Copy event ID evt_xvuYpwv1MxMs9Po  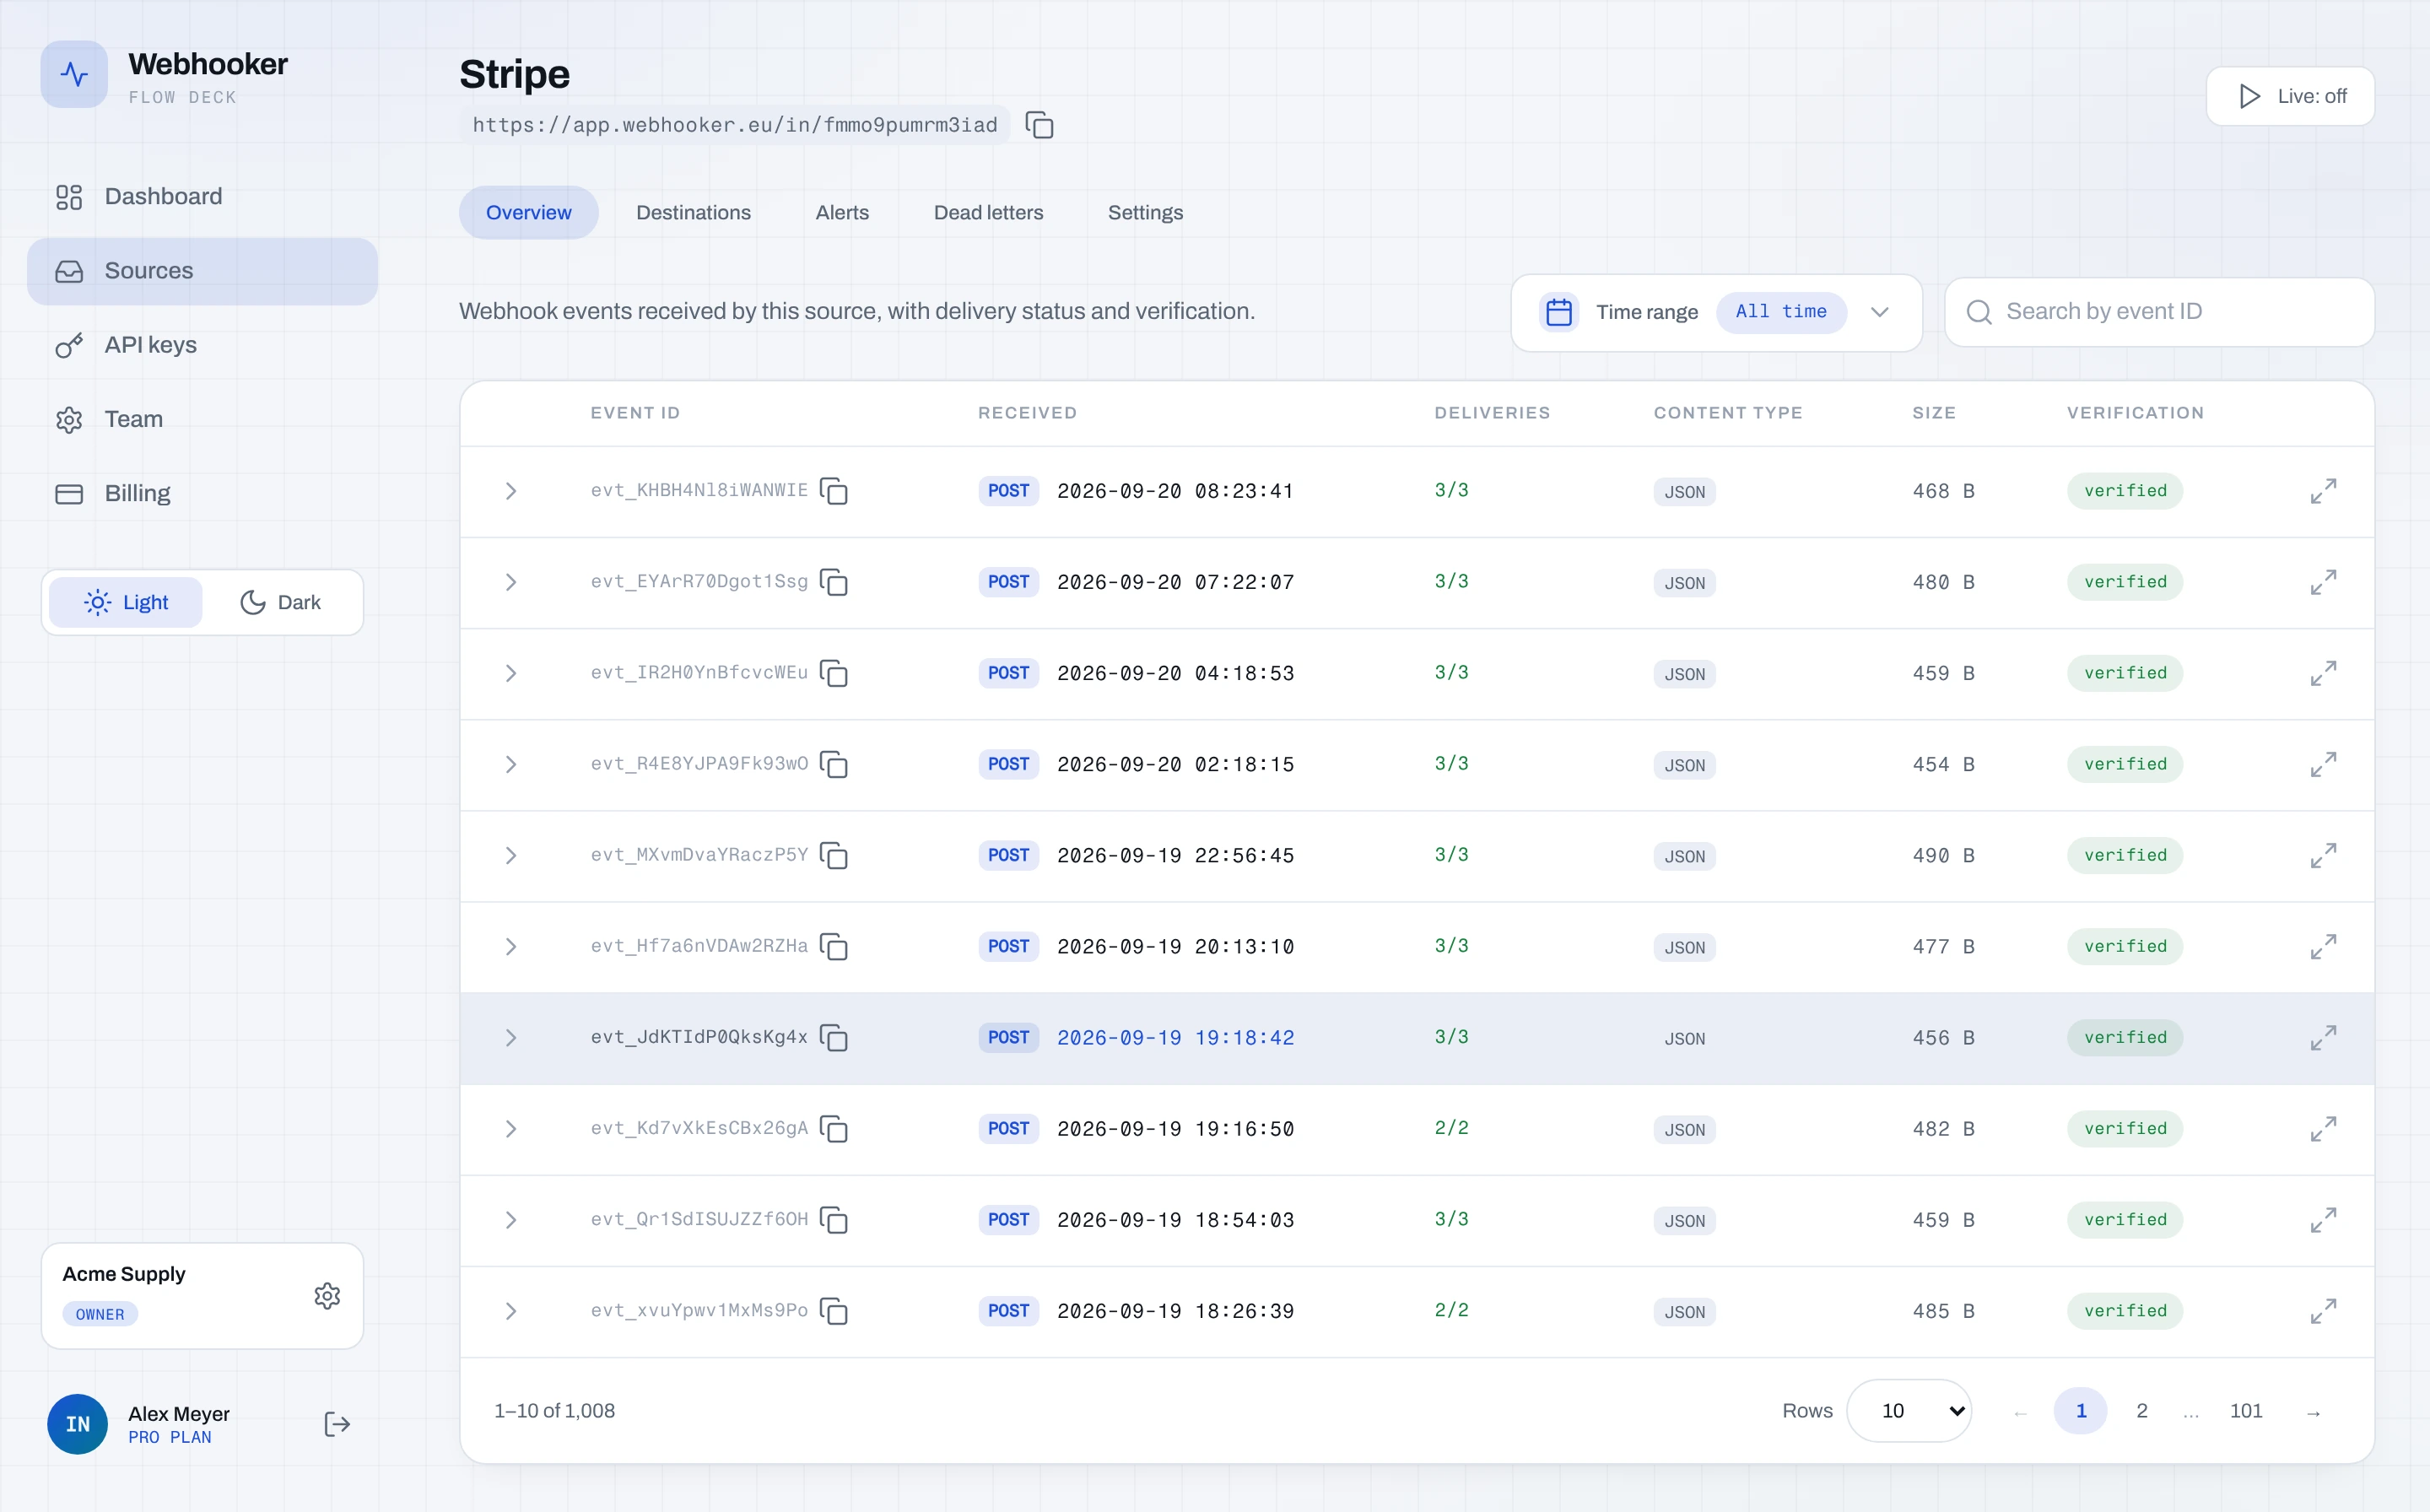pos(833,1310)
